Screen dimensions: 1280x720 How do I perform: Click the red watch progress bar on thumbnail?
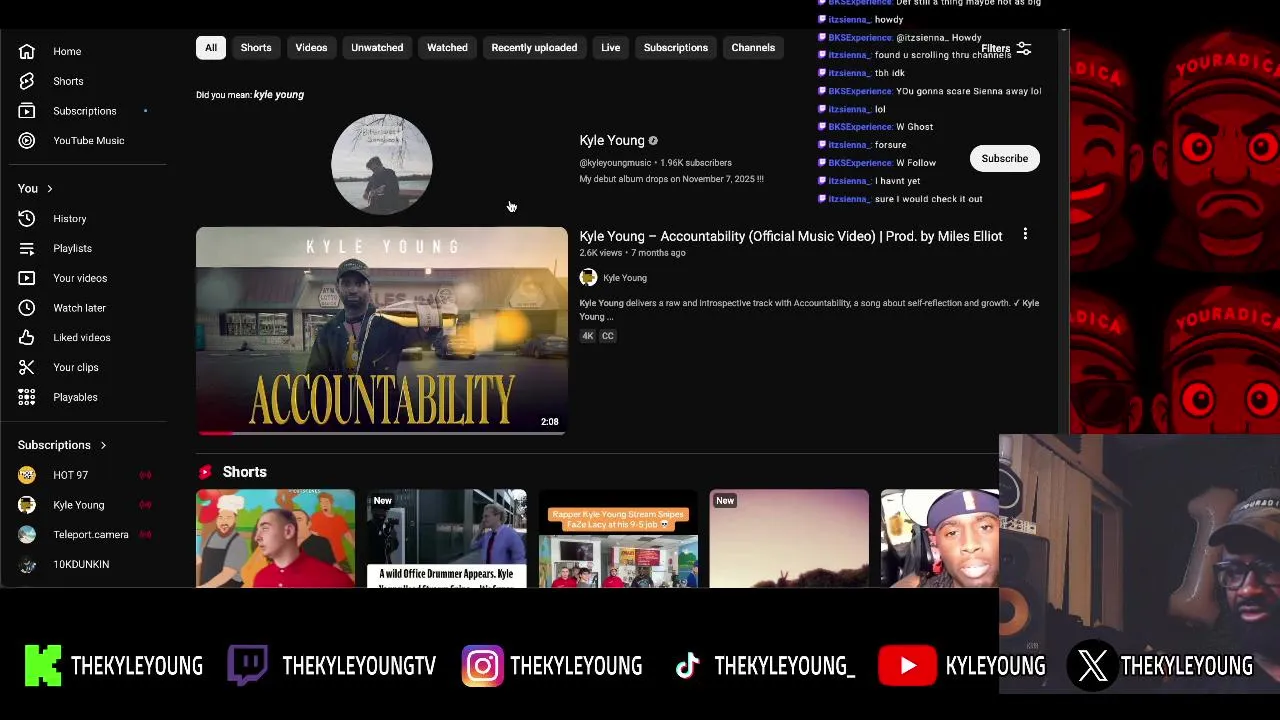pos(215,433)
